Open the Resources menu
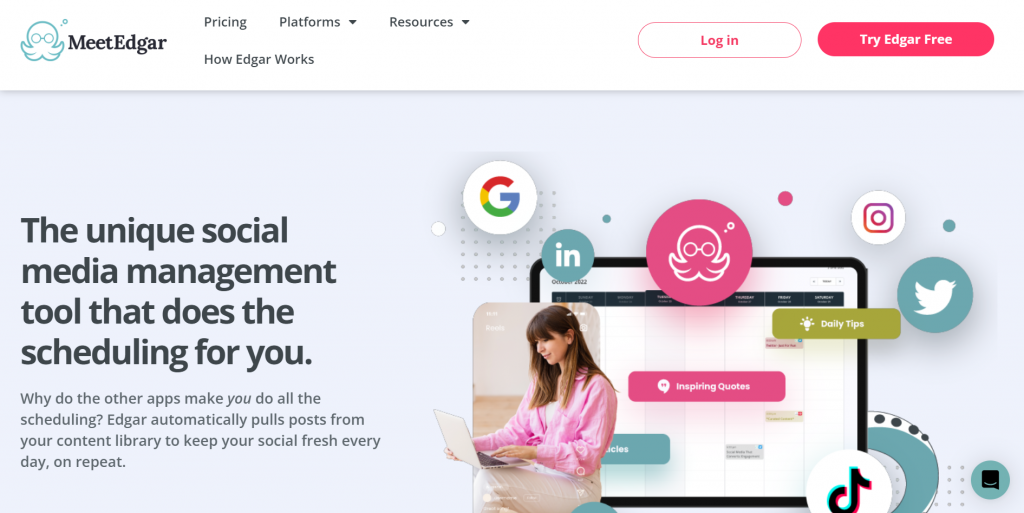1024x513 pixels. point(421,22)
